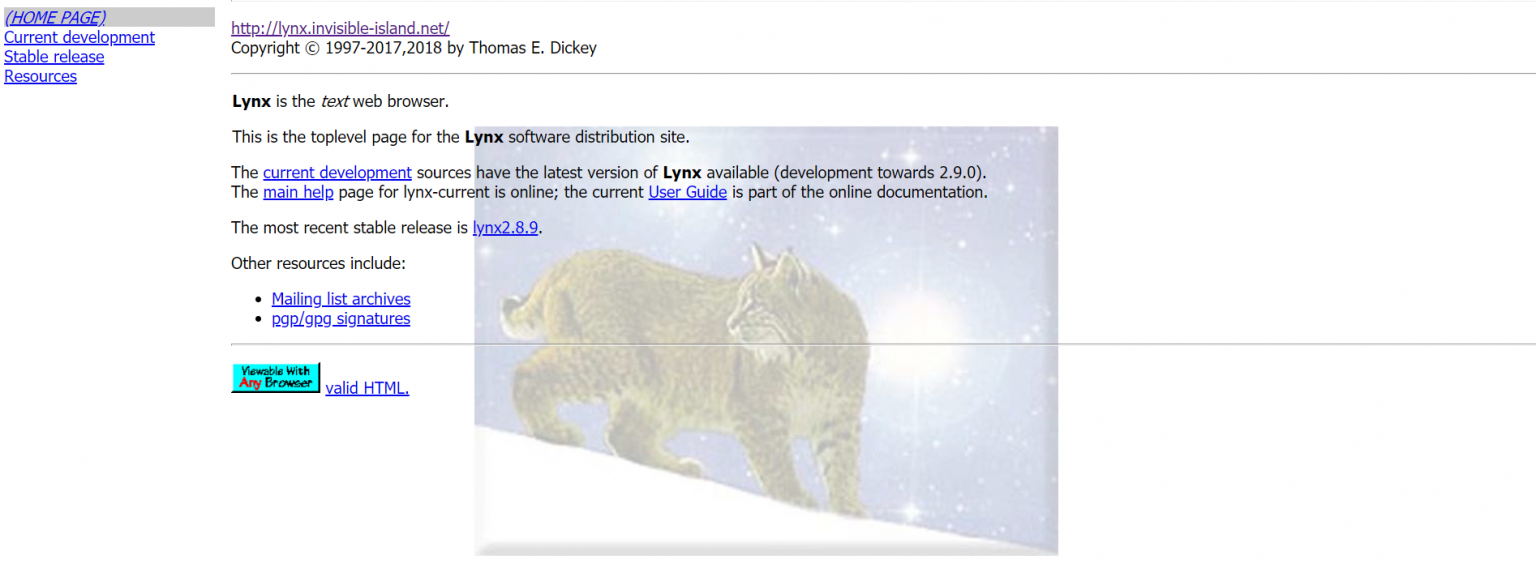Open the Resources sidebar item

tap(40, 76)
